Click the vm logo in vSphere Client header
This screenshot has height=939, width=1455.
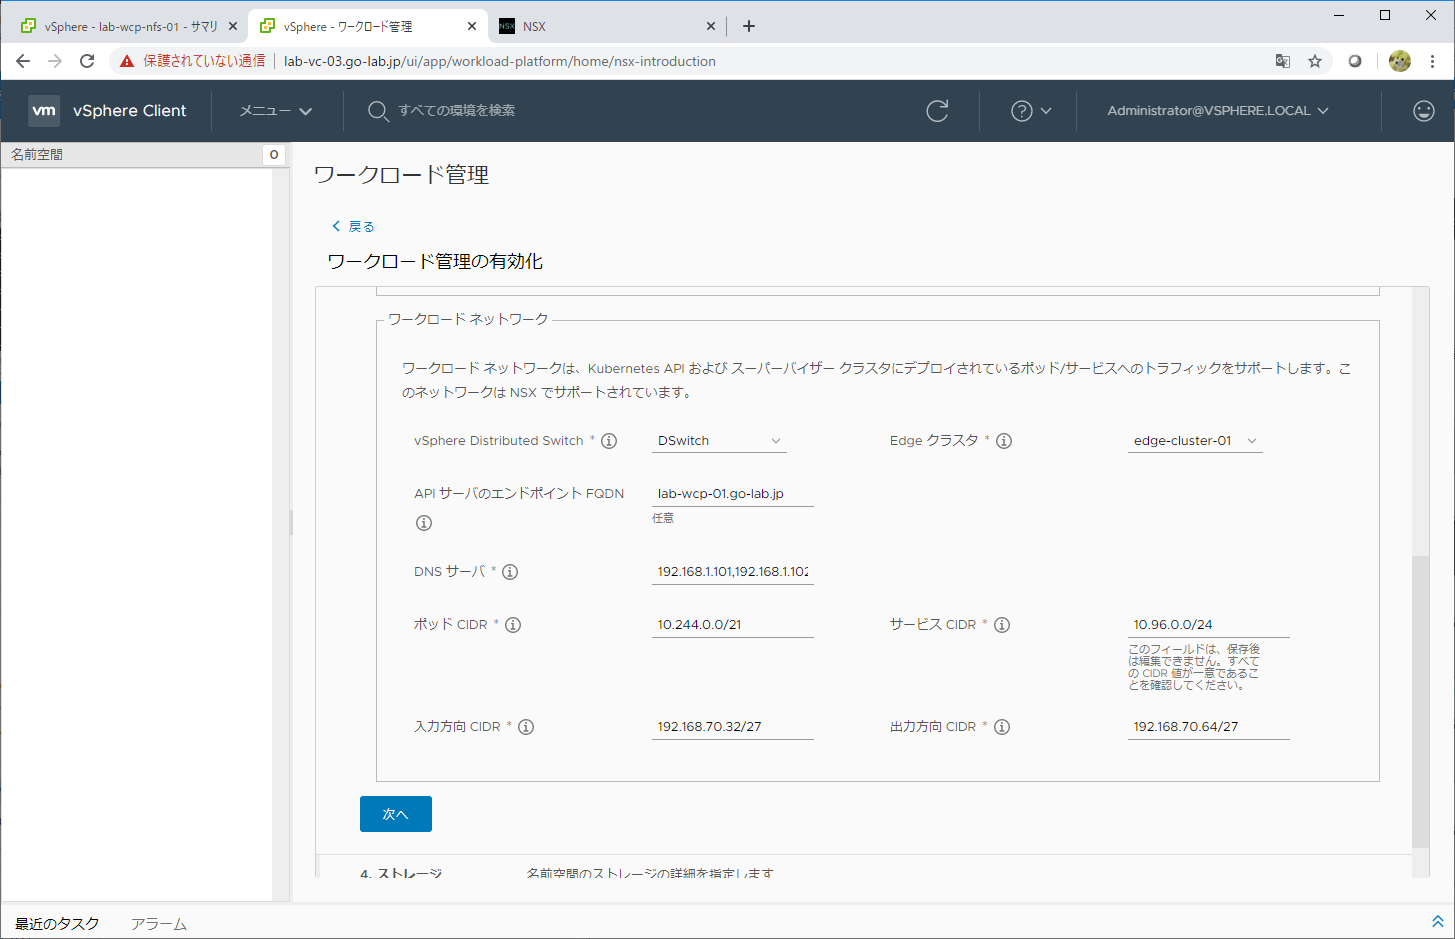tap(44, 111)
